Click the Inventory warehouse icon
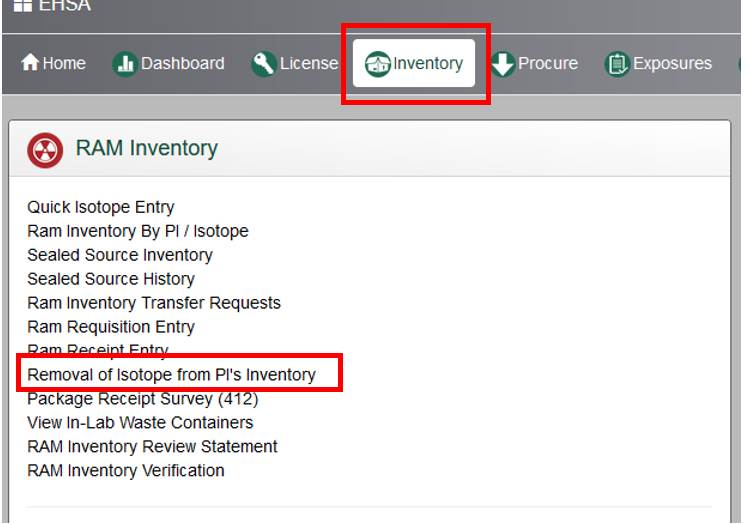 pyautogui.click(x=378, y=64)
